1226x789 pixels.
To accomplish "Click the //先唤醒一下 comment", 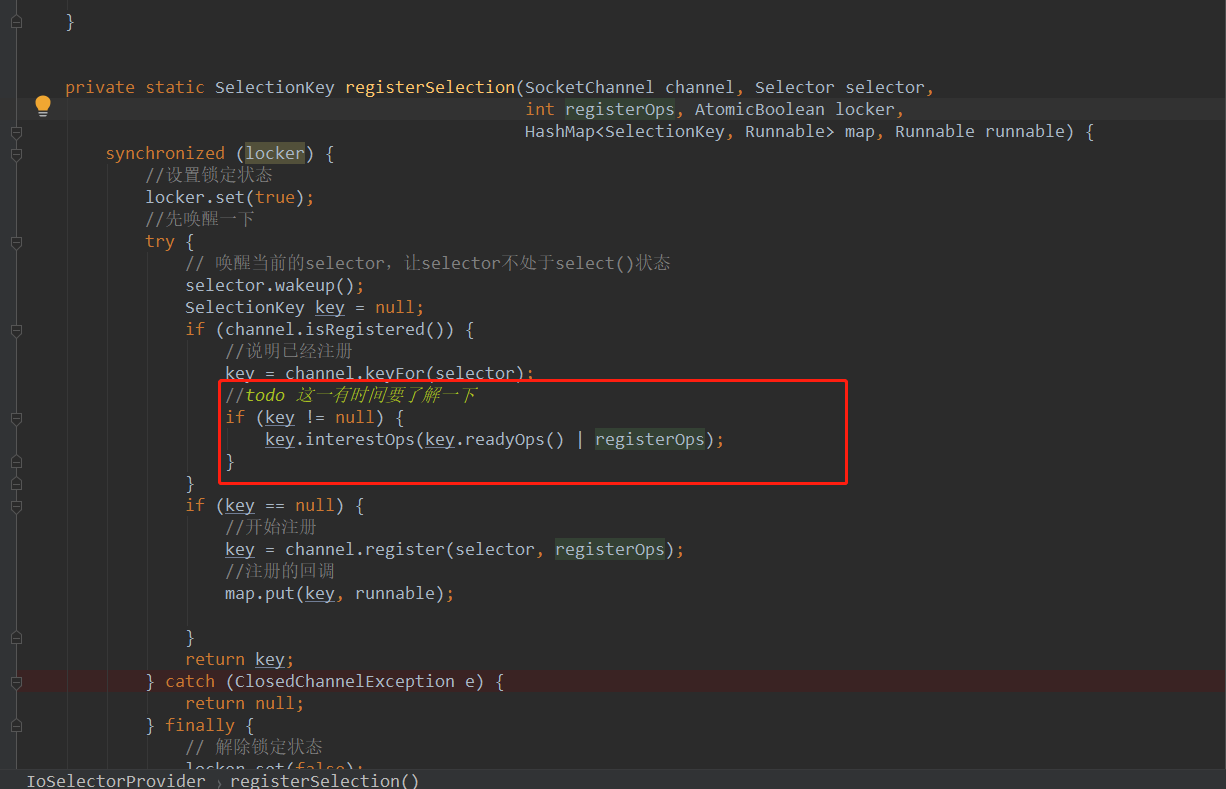I will [200, 220].
